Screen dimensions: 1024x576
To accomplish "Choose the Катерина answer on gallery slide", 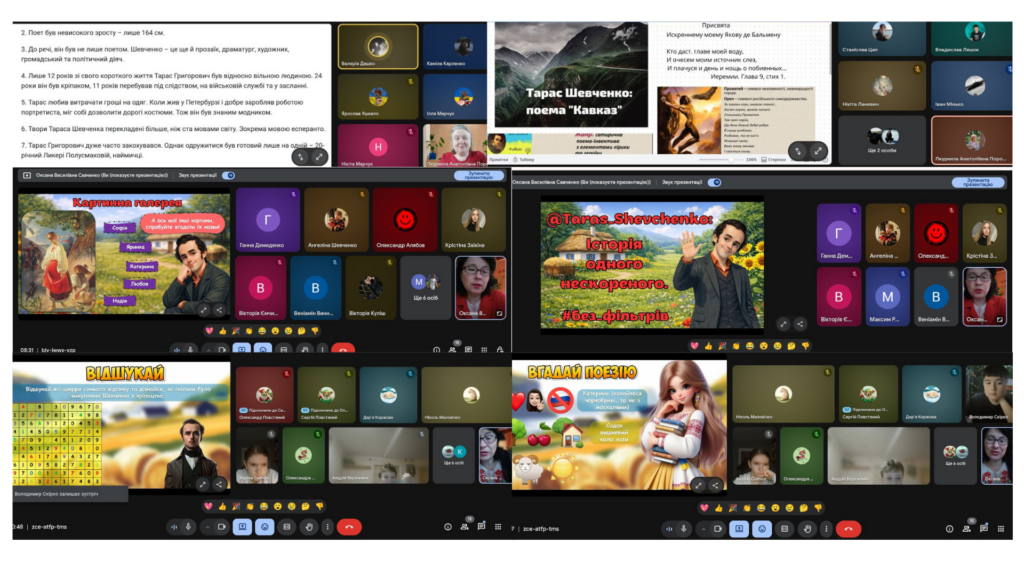I will 142,266.
